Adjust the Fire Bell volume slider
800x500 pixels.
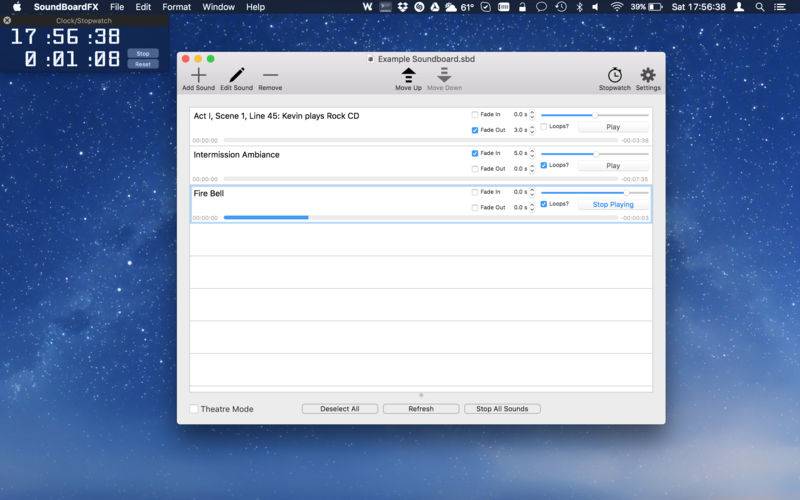pos(595,193)
